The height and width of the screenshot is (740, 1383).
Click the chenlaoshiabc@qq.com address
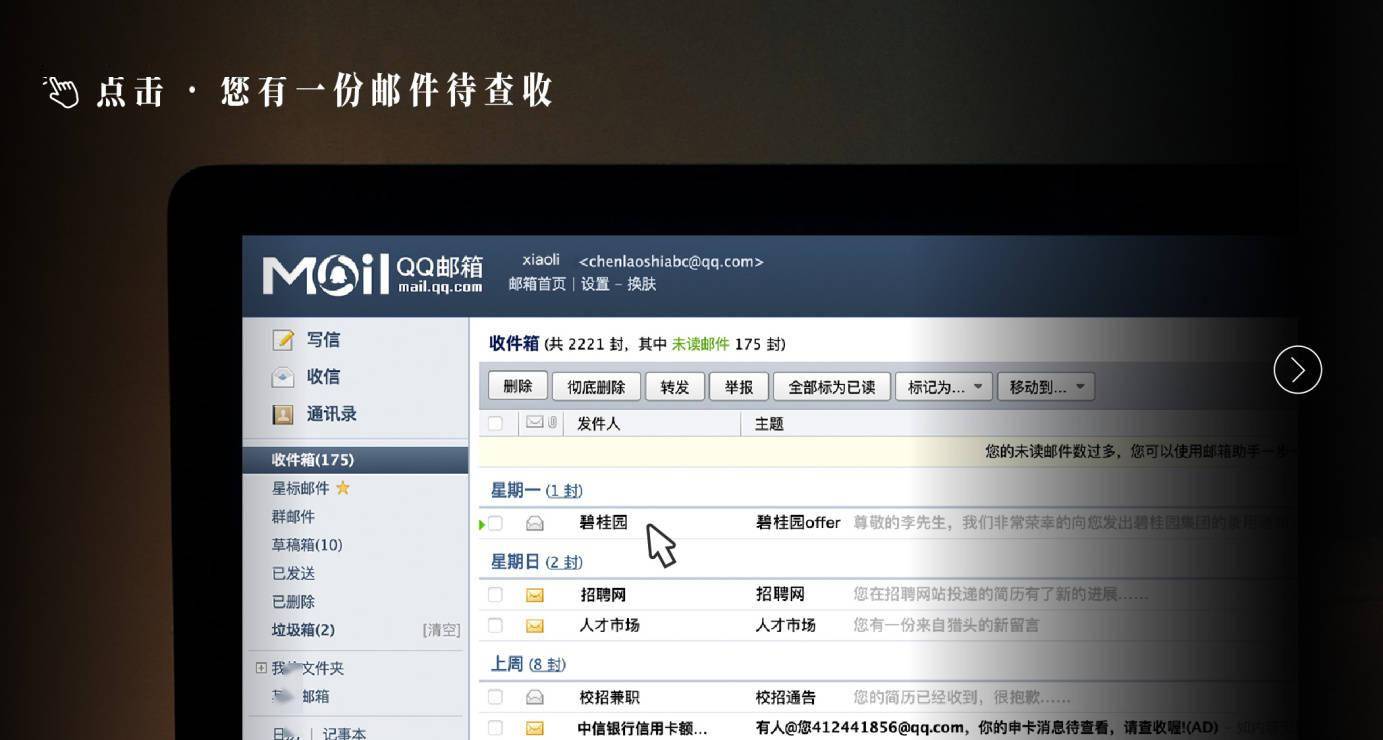click(671, 262)
